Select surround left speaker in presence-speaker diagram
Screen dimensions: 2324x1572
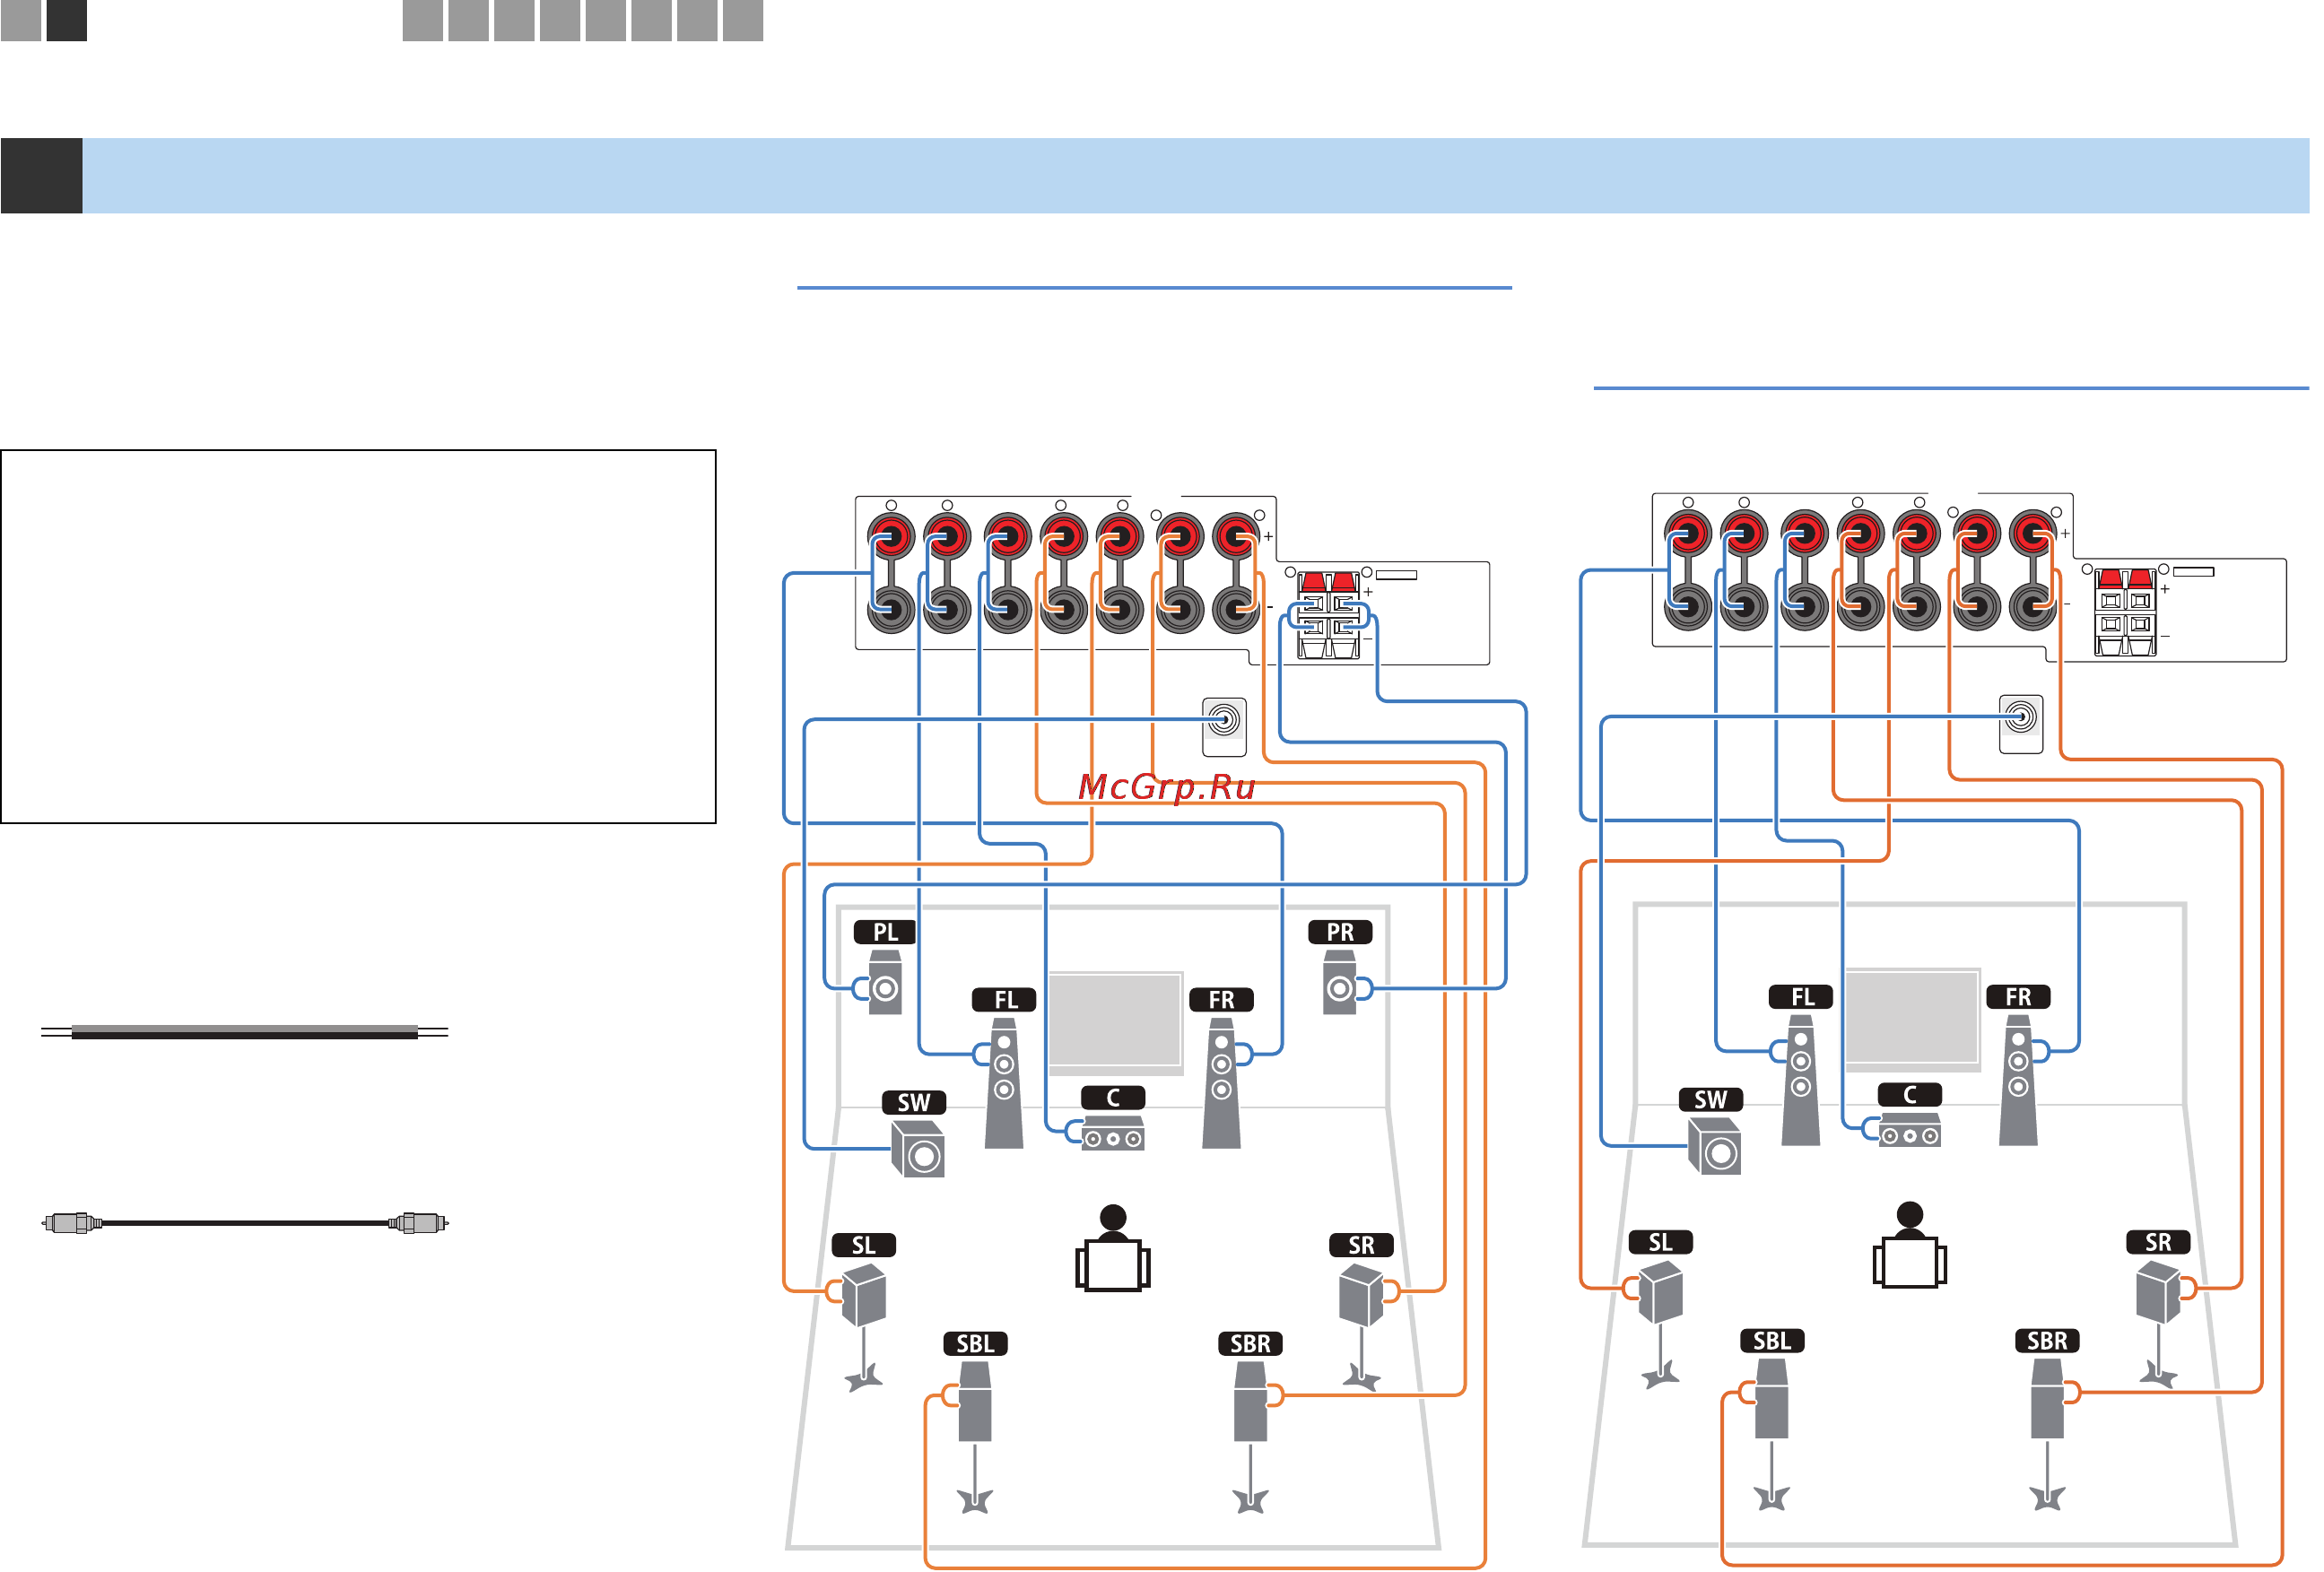[x=864, y=1327]
